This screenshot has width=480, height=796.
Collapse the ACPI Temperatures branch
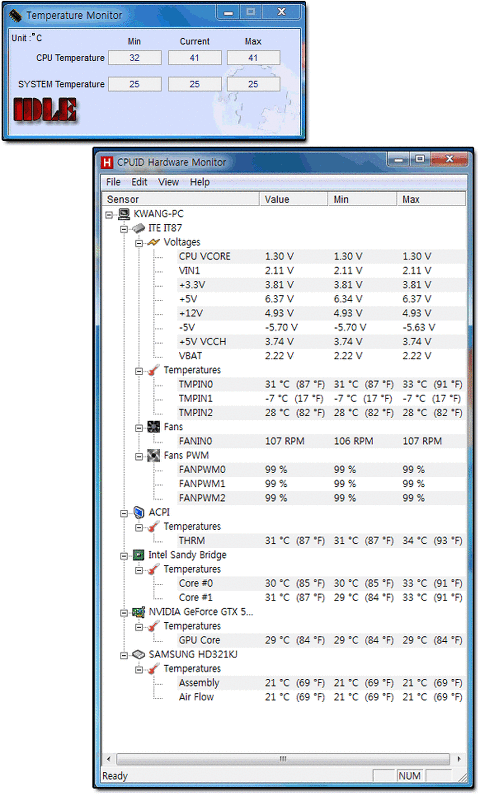pos(139,527)
